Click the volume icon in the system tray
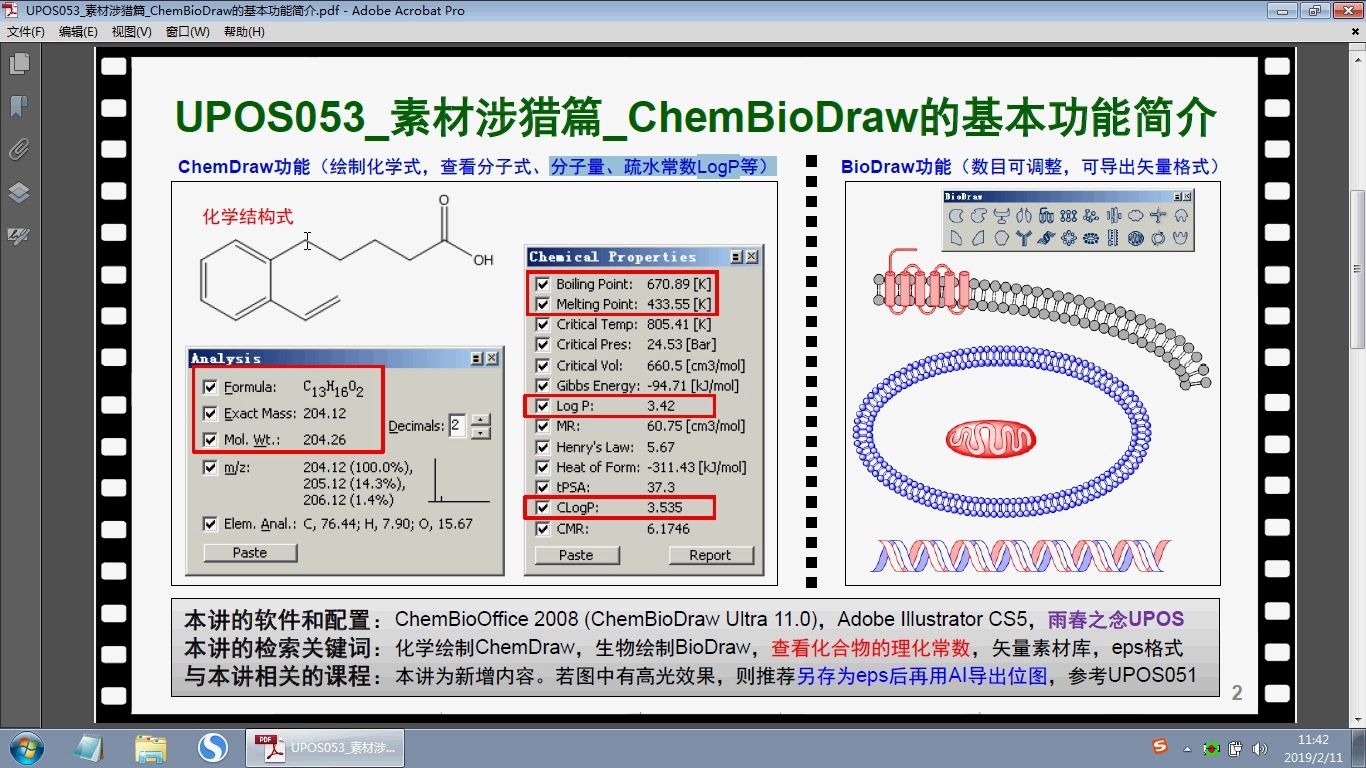The width and height of the screenshot is (1366, 768). (1260, 748)
